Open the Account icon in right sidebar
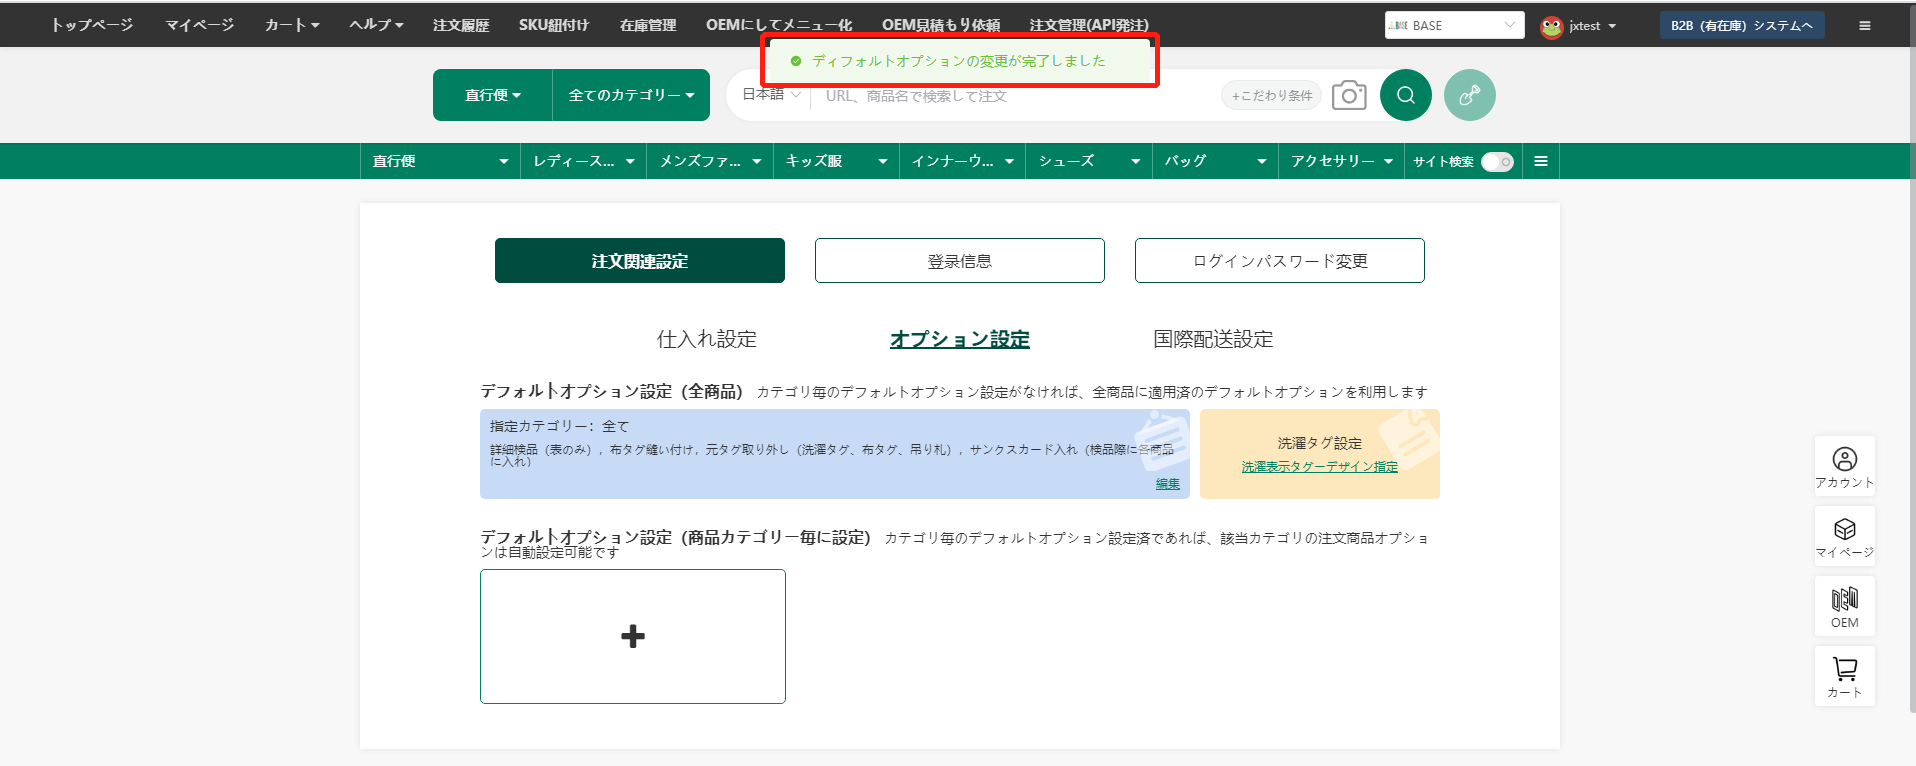The image size is (1916, 766). coord(1844,466)
